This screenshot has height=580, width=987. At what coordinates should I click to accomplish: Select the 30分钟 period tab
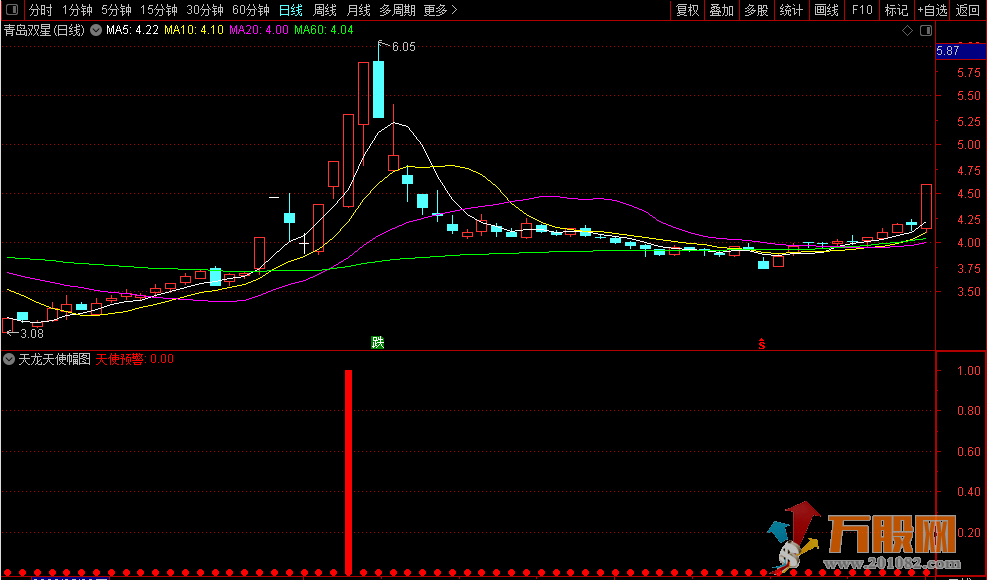tap(205, 10)
